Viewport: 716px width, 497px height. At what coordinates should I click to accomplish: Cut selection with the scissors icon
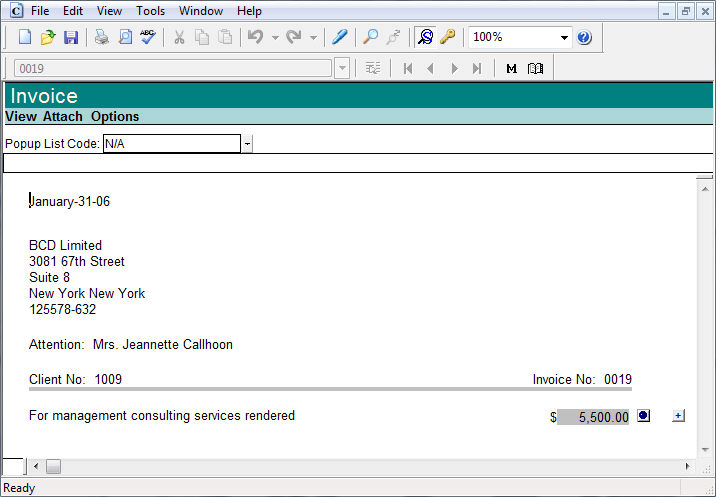click(x=179, y=37)
